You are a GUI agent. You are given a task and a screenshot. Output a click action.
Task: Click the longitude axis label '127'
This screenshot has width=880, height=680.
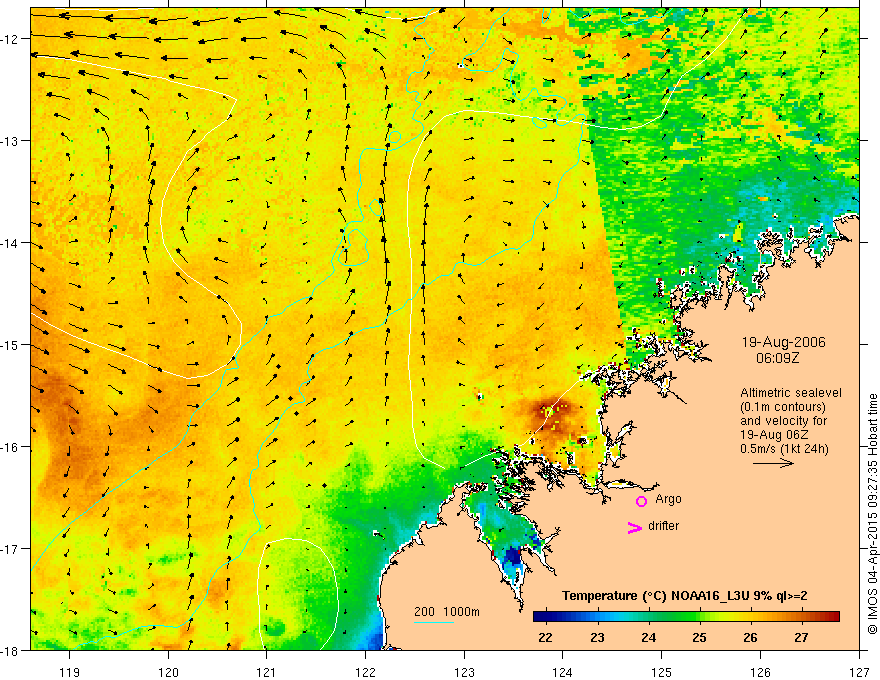pyautogui.click(x=859, y=672)
